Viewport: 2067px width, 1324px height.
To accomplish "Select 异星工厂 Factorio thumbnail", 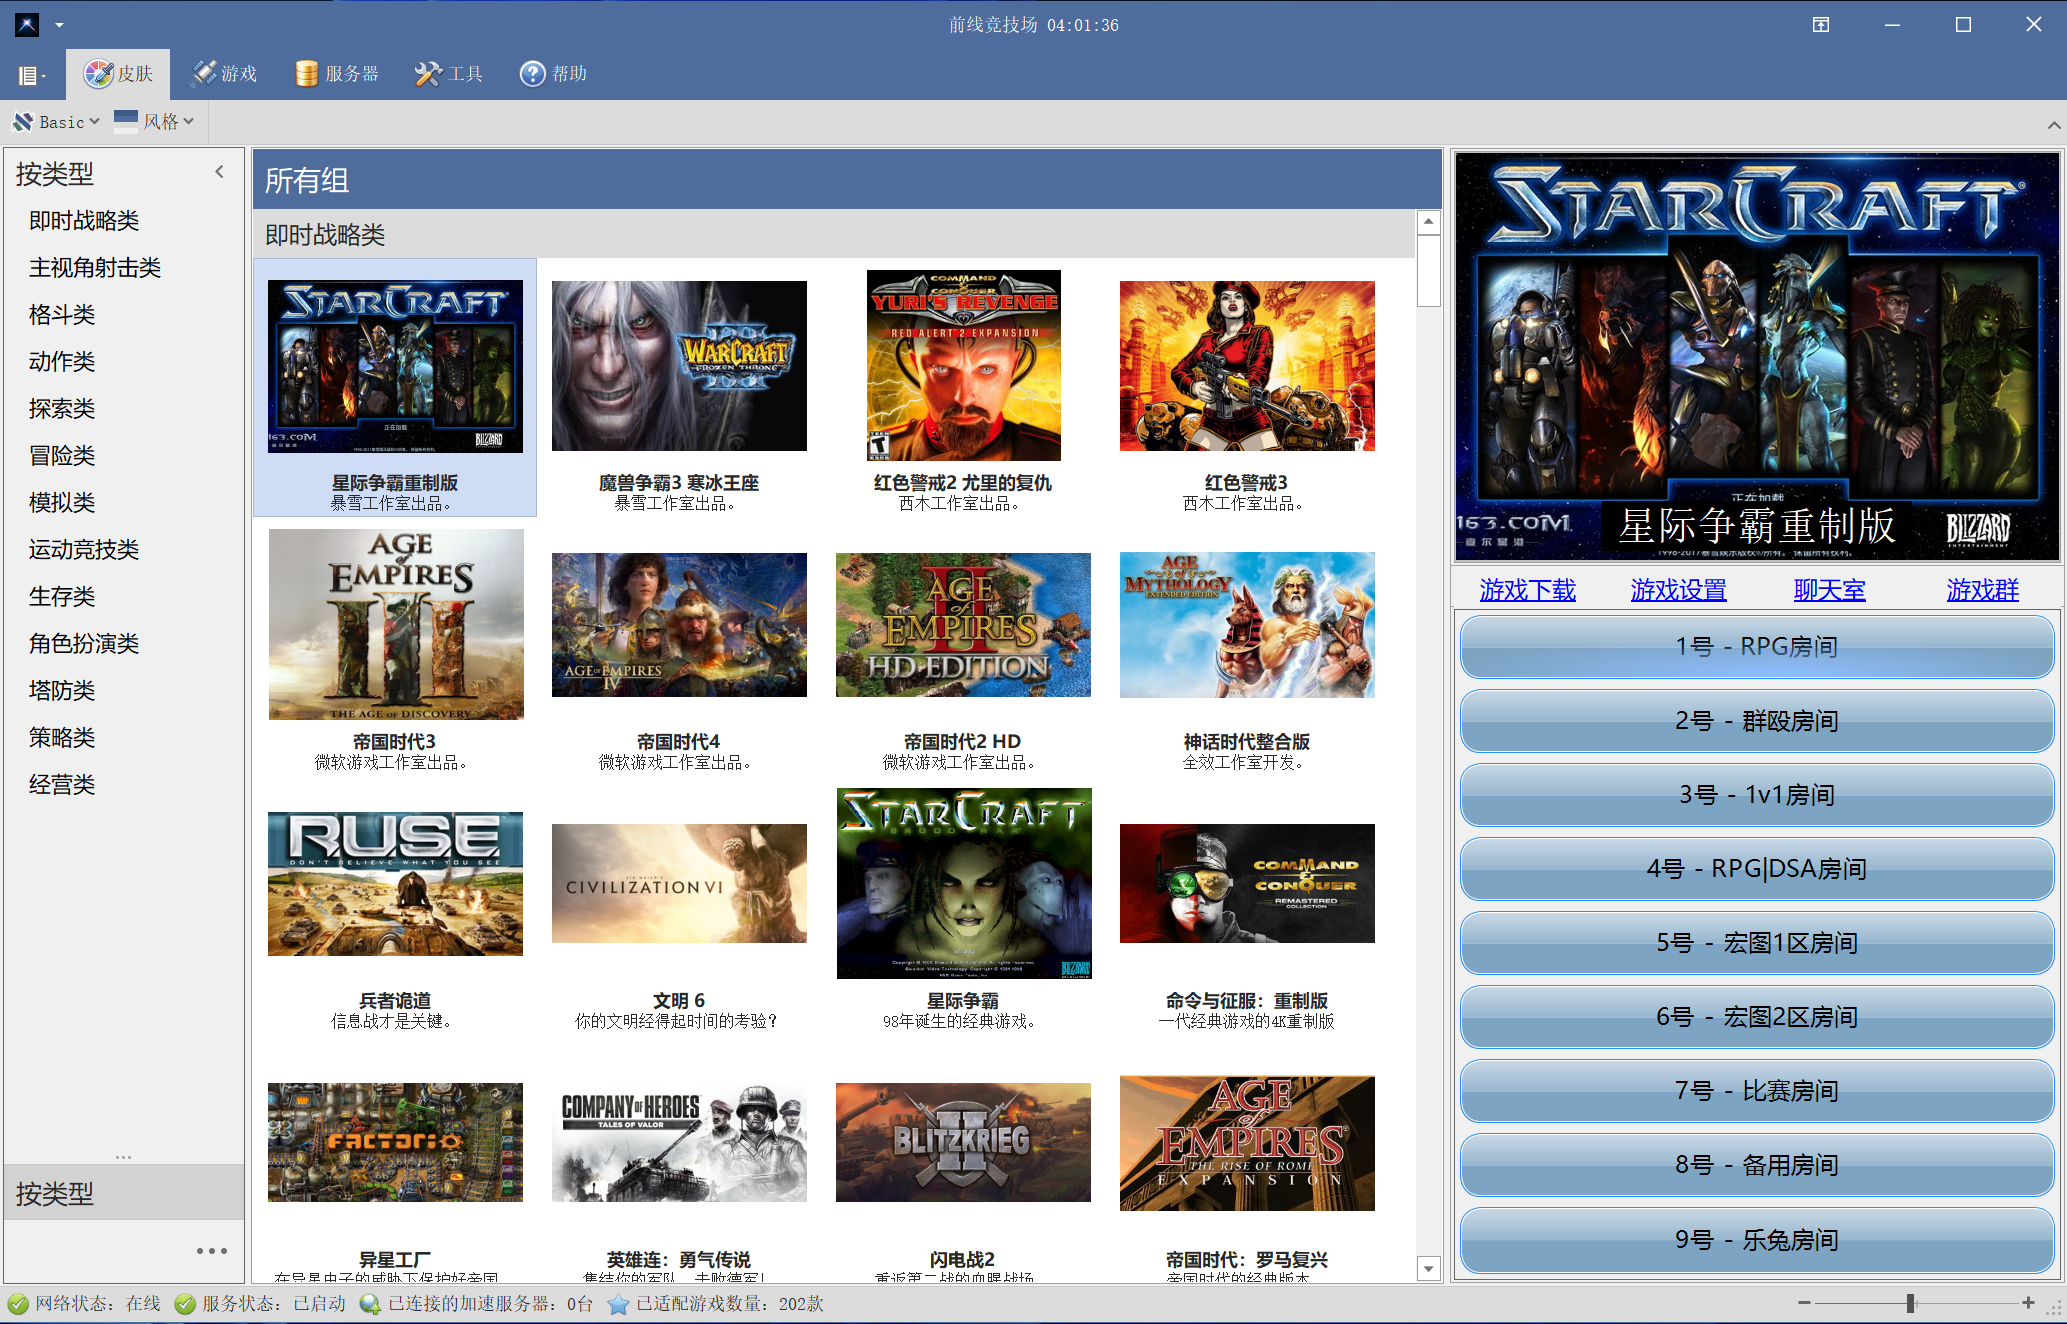I will 395,1143.
